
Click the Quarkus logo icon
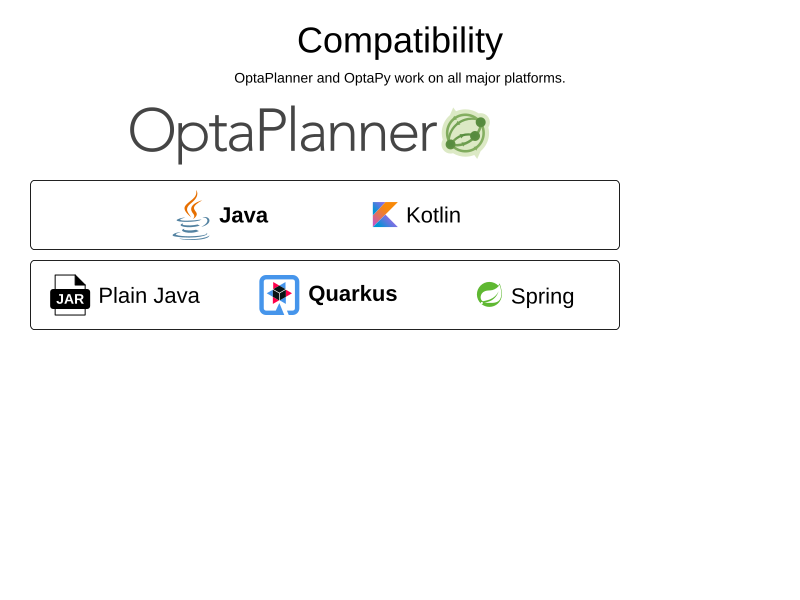coord(279,295)
